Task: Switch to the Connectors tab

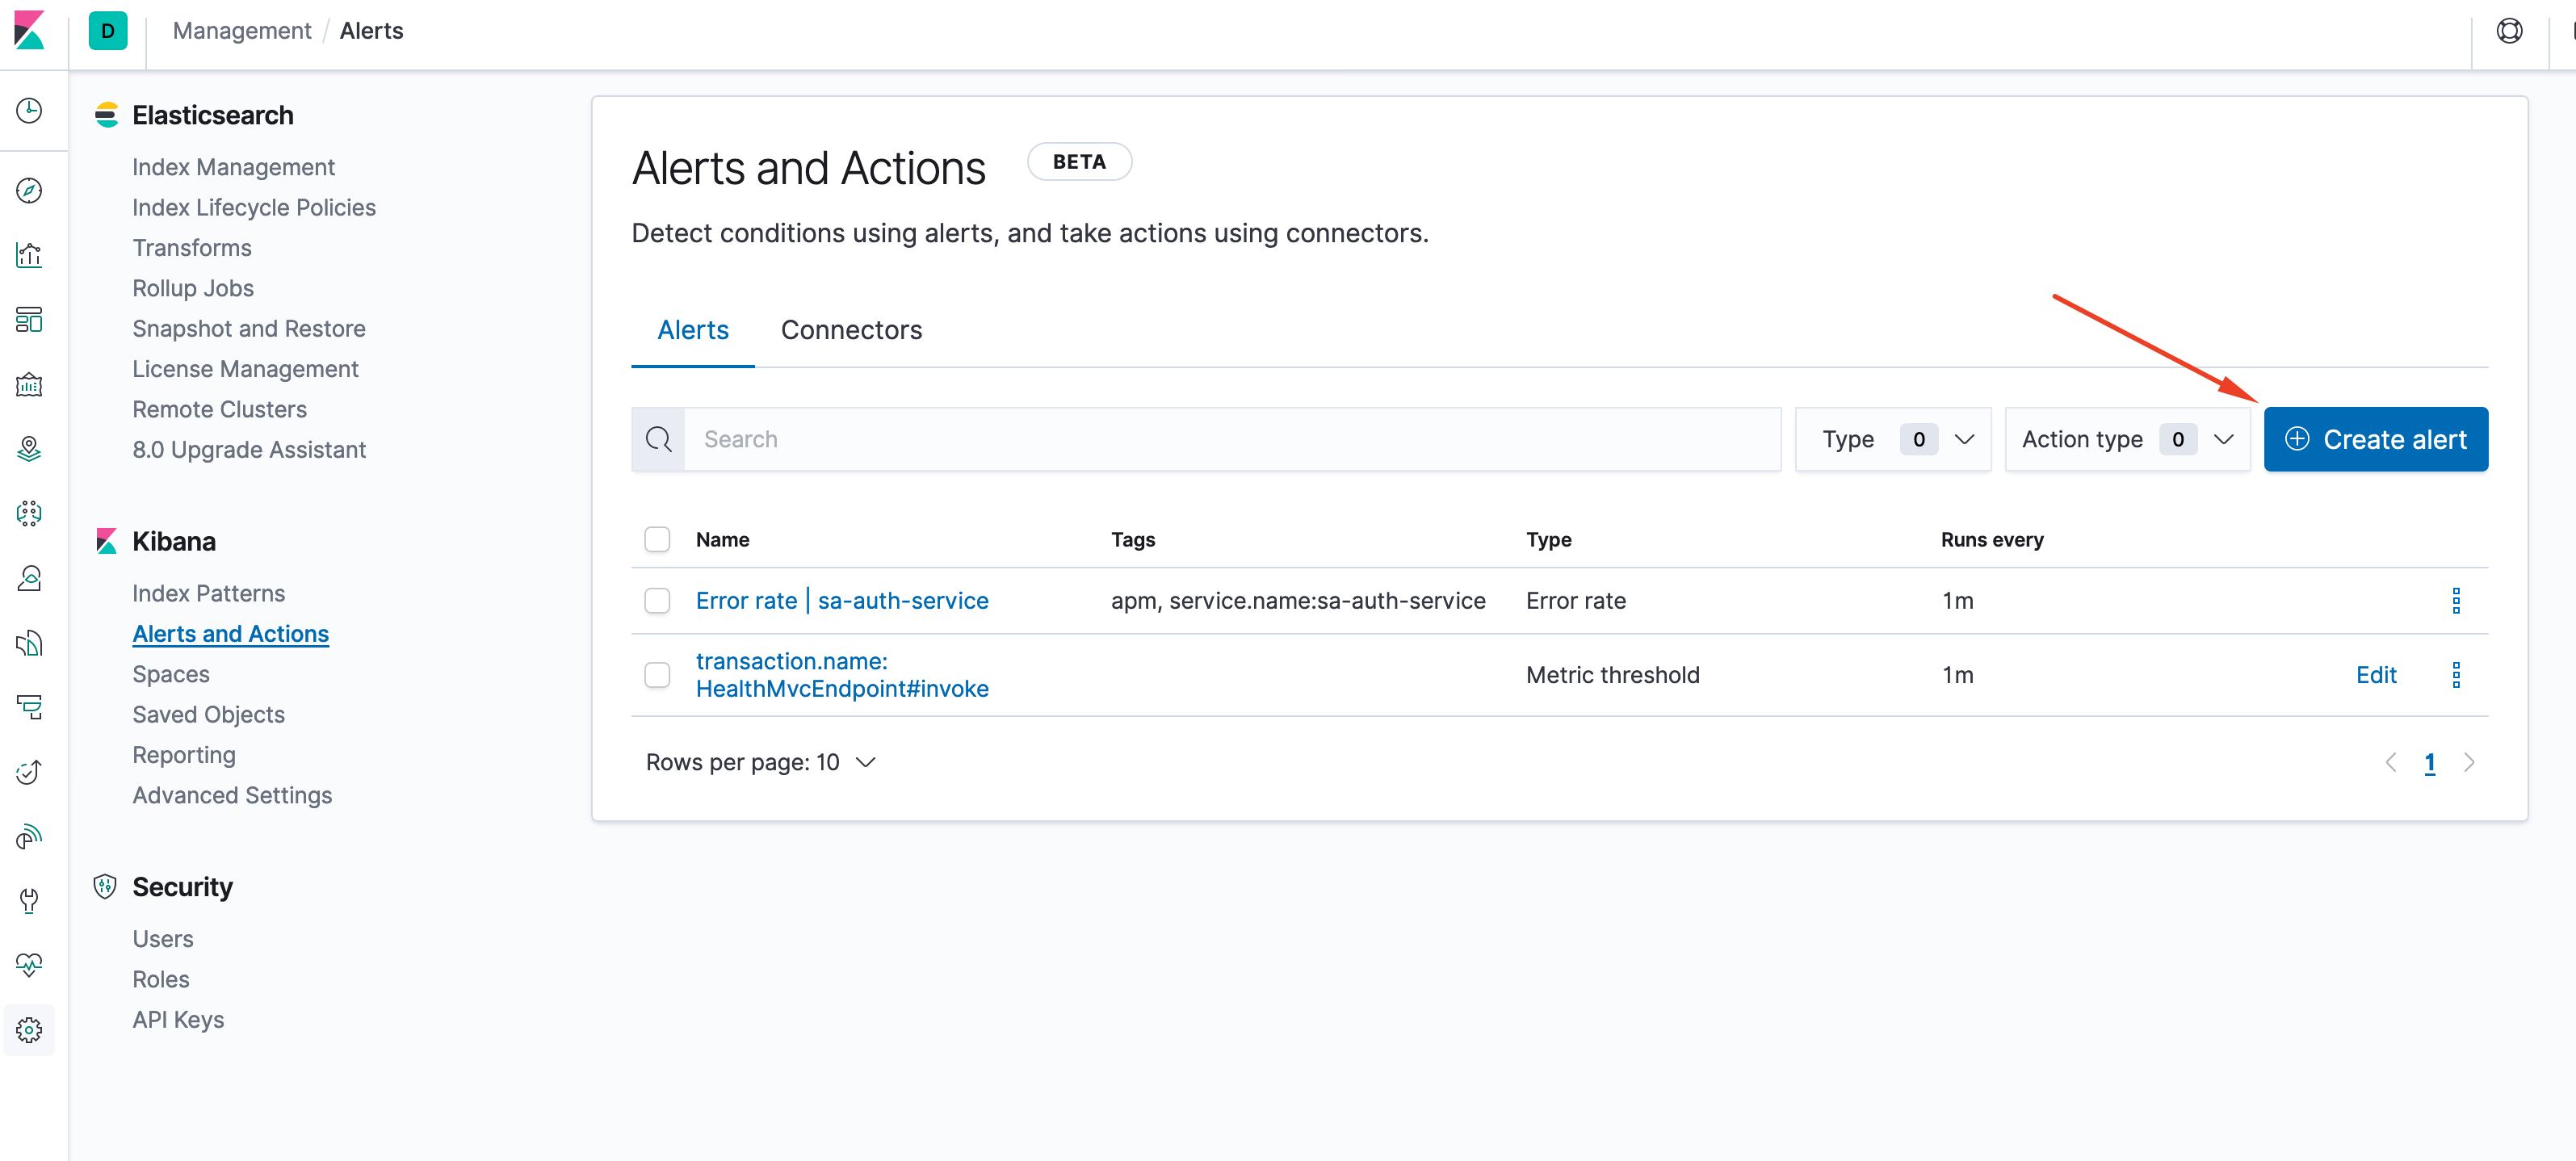Action: [851, 330]
